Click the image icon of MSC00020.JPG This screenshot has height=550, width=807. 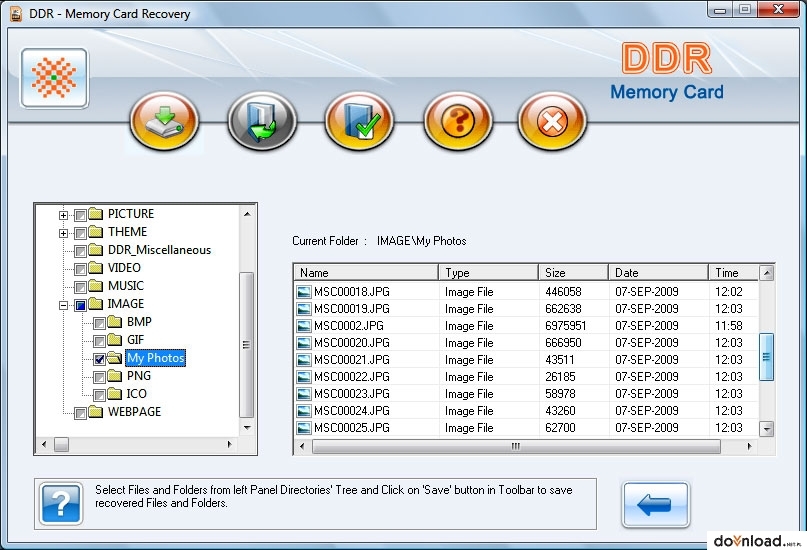(x=304, y=343)
